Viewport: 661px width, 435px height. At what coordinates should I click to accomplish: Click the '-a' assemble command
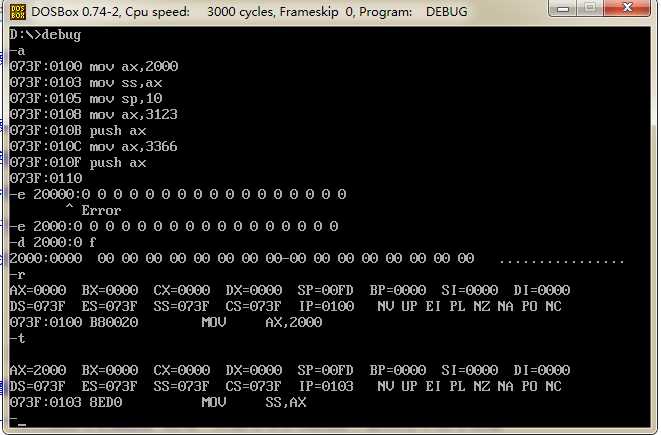17,51
